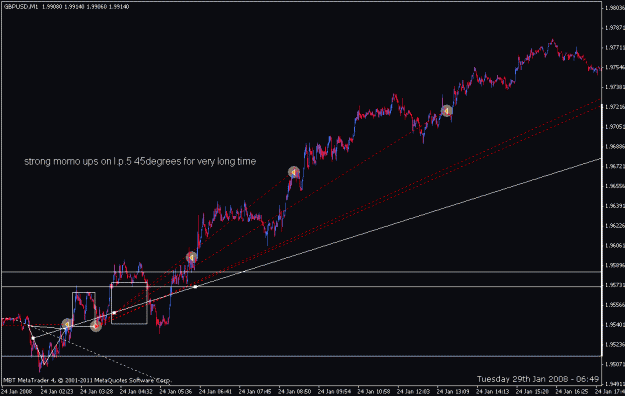This screenshot has width=625, height=396.
Task: Click the 1.9787 price scale label
Action: point(615,28)
